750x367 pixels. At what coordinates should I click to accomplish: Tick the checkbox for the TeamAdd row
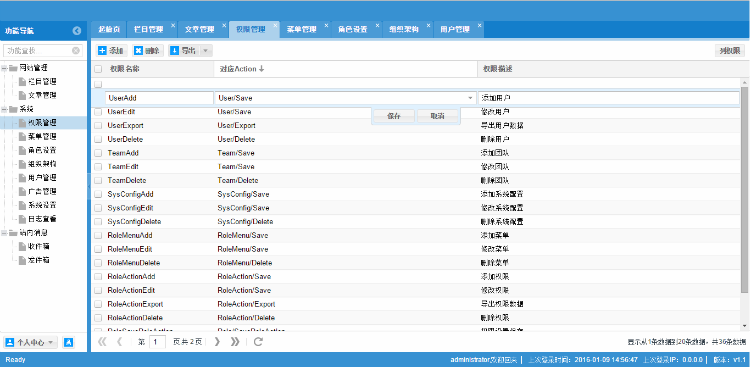click(x=98, y=153)
